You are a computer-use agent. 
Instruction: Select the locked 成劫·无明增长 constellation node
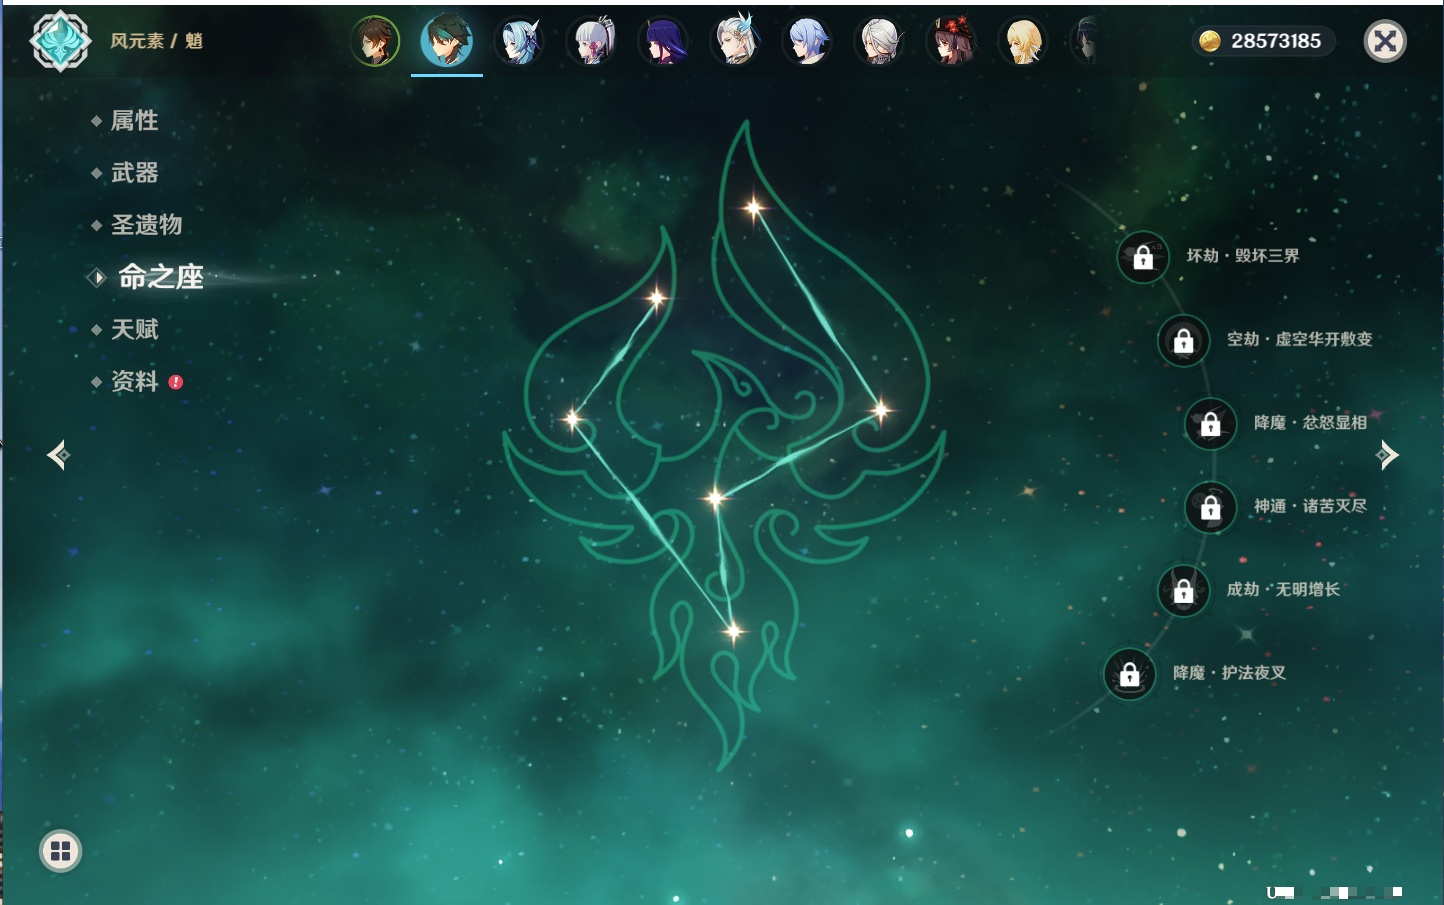coord(1183,591)
